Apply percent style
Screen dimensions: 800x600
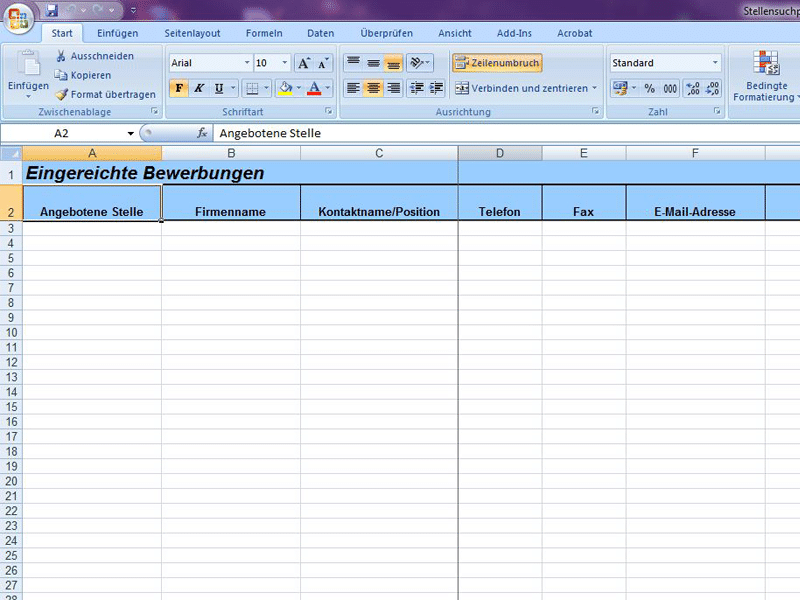click(x=649, y=88)
